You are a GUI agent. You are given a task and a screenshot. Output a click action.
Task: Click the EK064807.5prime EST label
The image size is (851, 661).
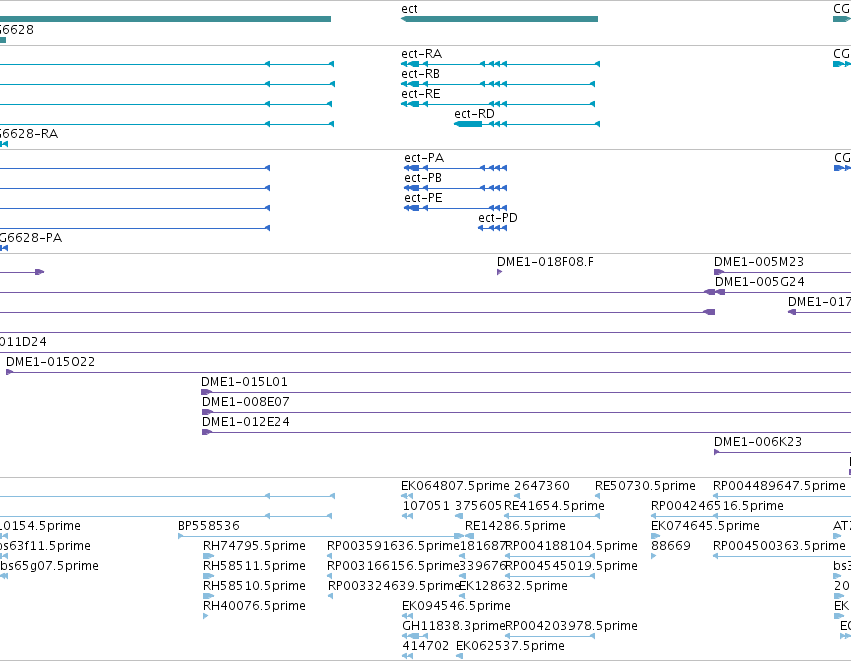[x=455, y=486]
